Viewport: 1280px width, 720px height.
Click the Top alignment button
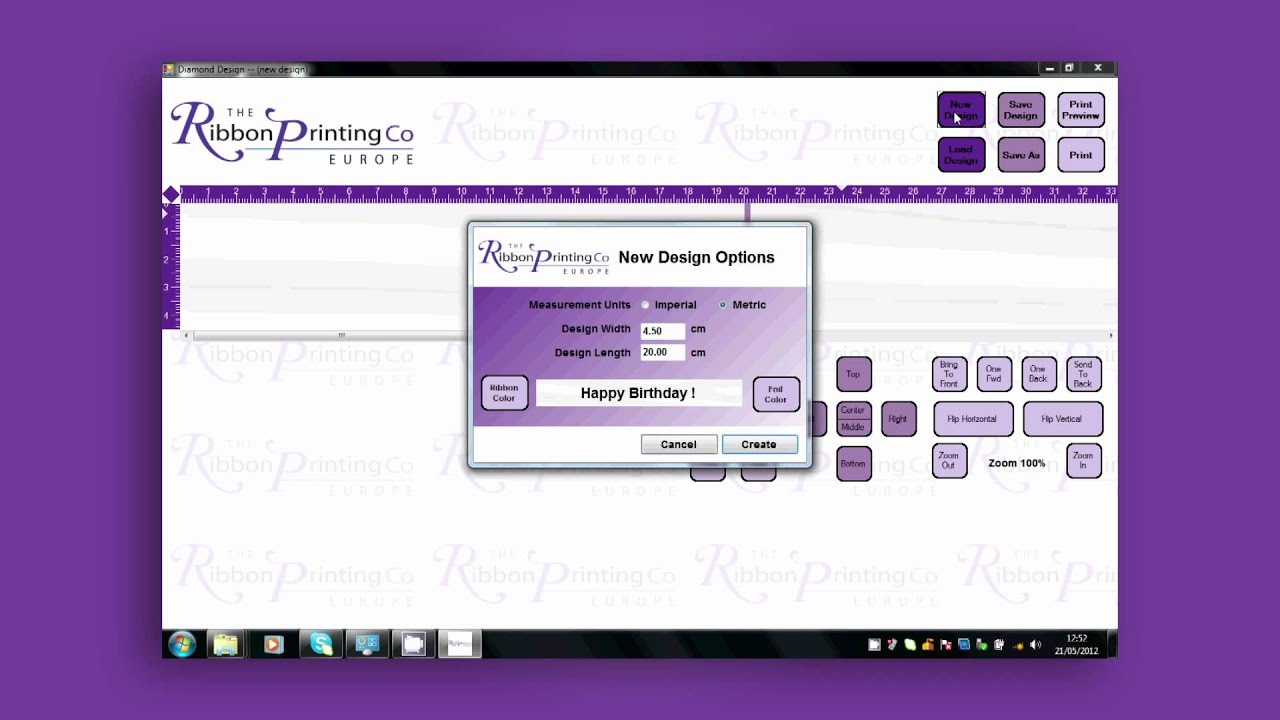pos(853,375)
